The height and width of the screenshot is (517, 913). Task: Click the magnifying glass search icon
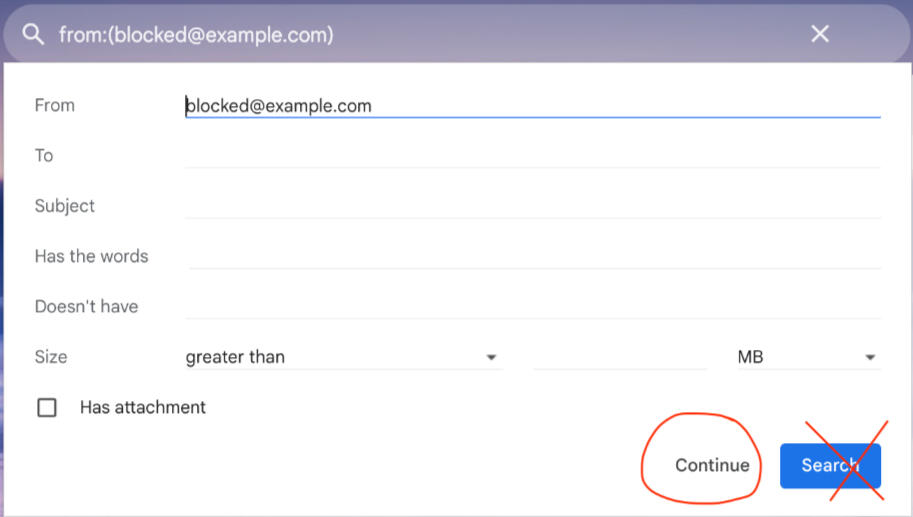click(x=33, y=35)
